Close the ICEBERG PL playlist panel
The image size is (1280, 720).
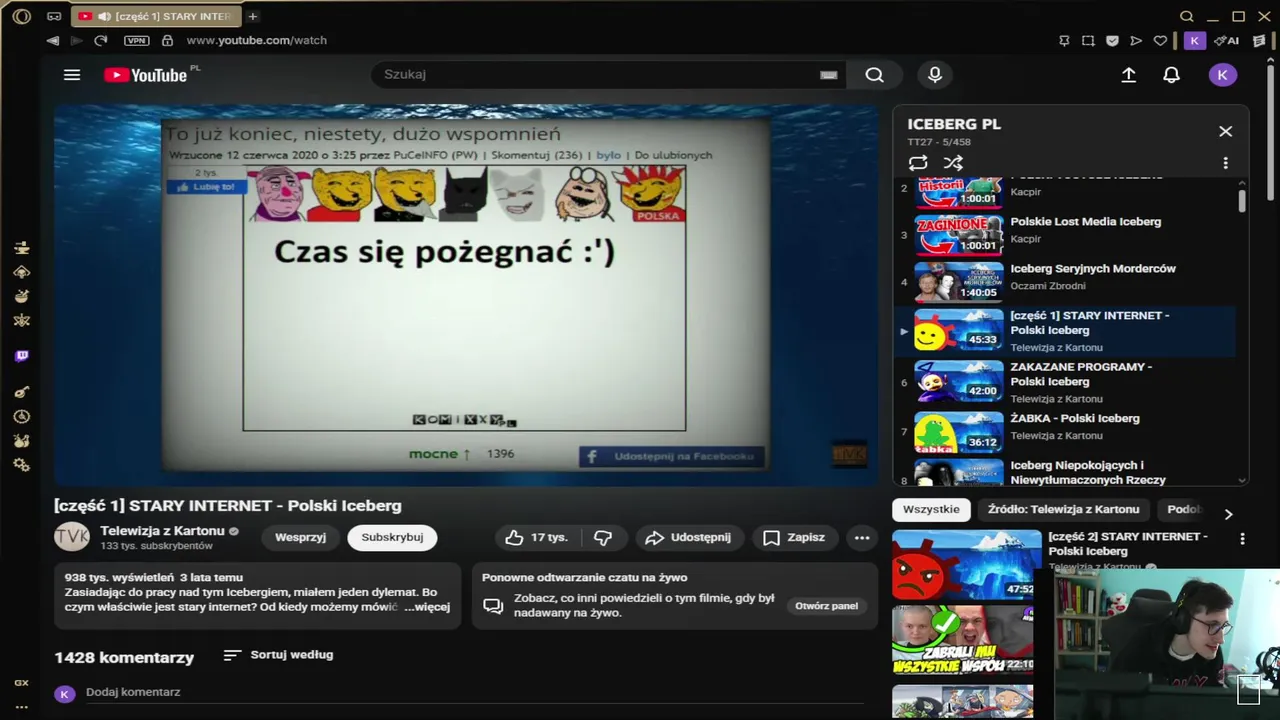click(1226, 131)
